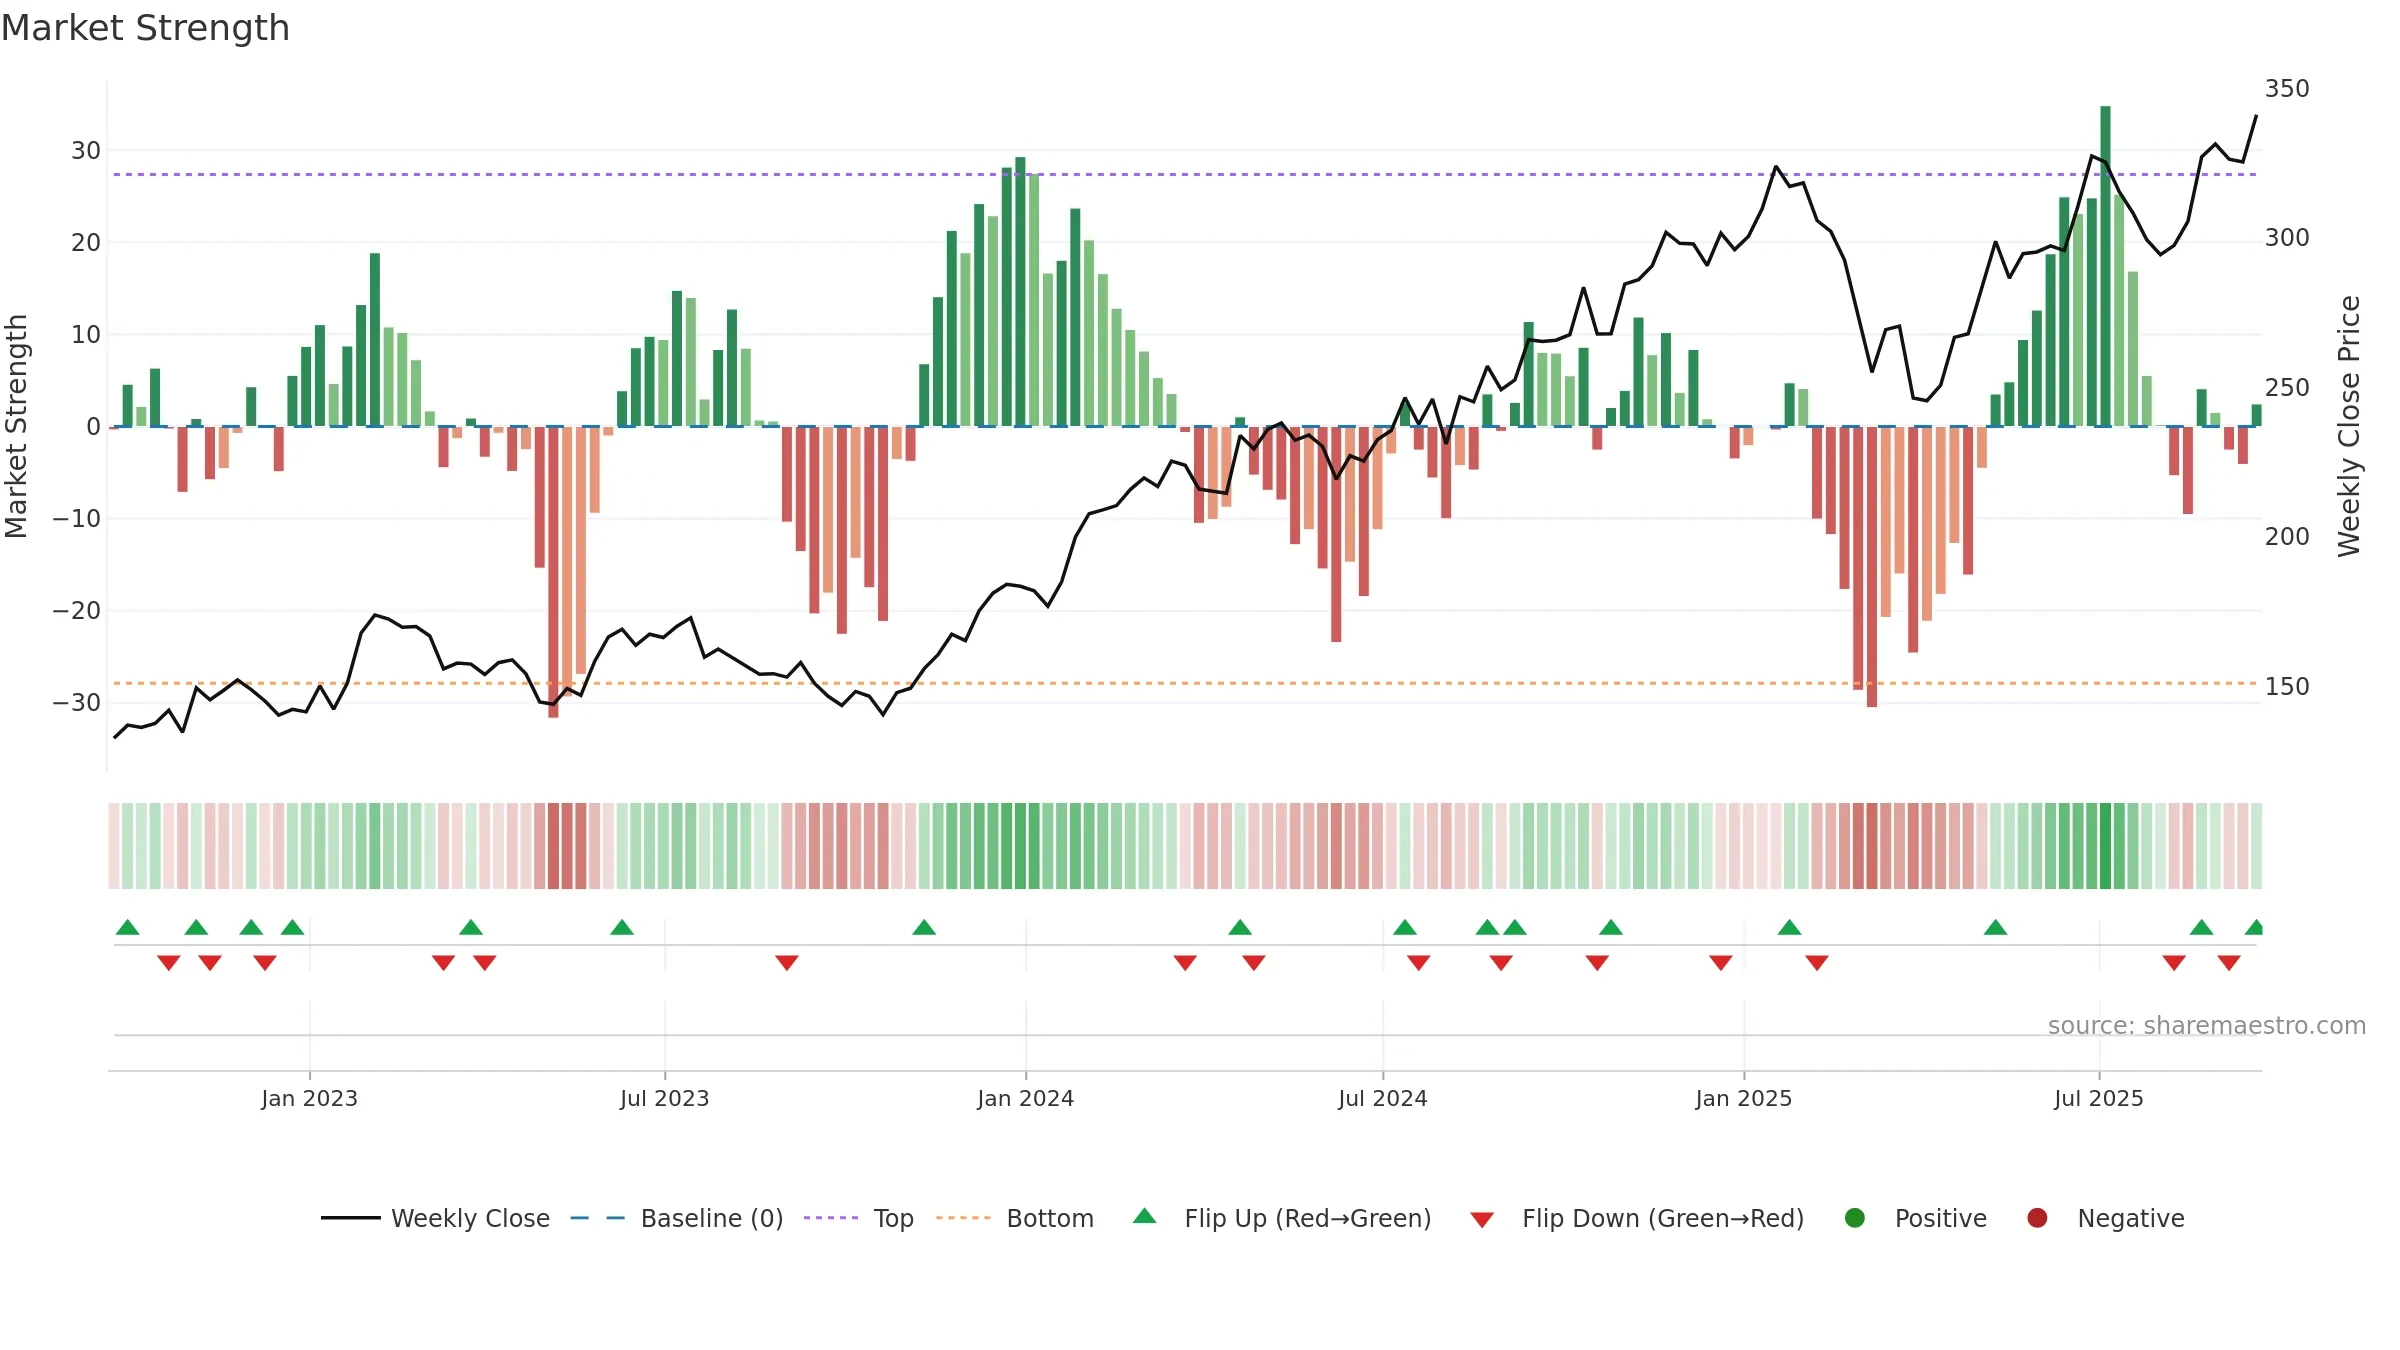2400x1350 pixels.
Task: Click the green Positive dot in the legend
Action: pos(1855,1218)
